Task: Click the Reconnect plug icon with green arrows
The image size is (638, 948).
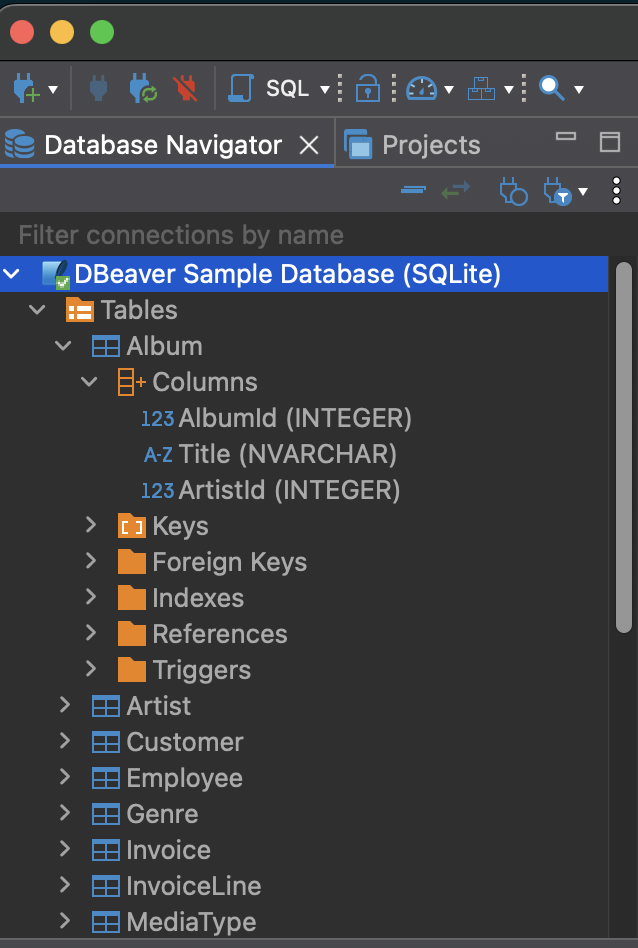Action: pyautogui.click(x=142, y=89)
